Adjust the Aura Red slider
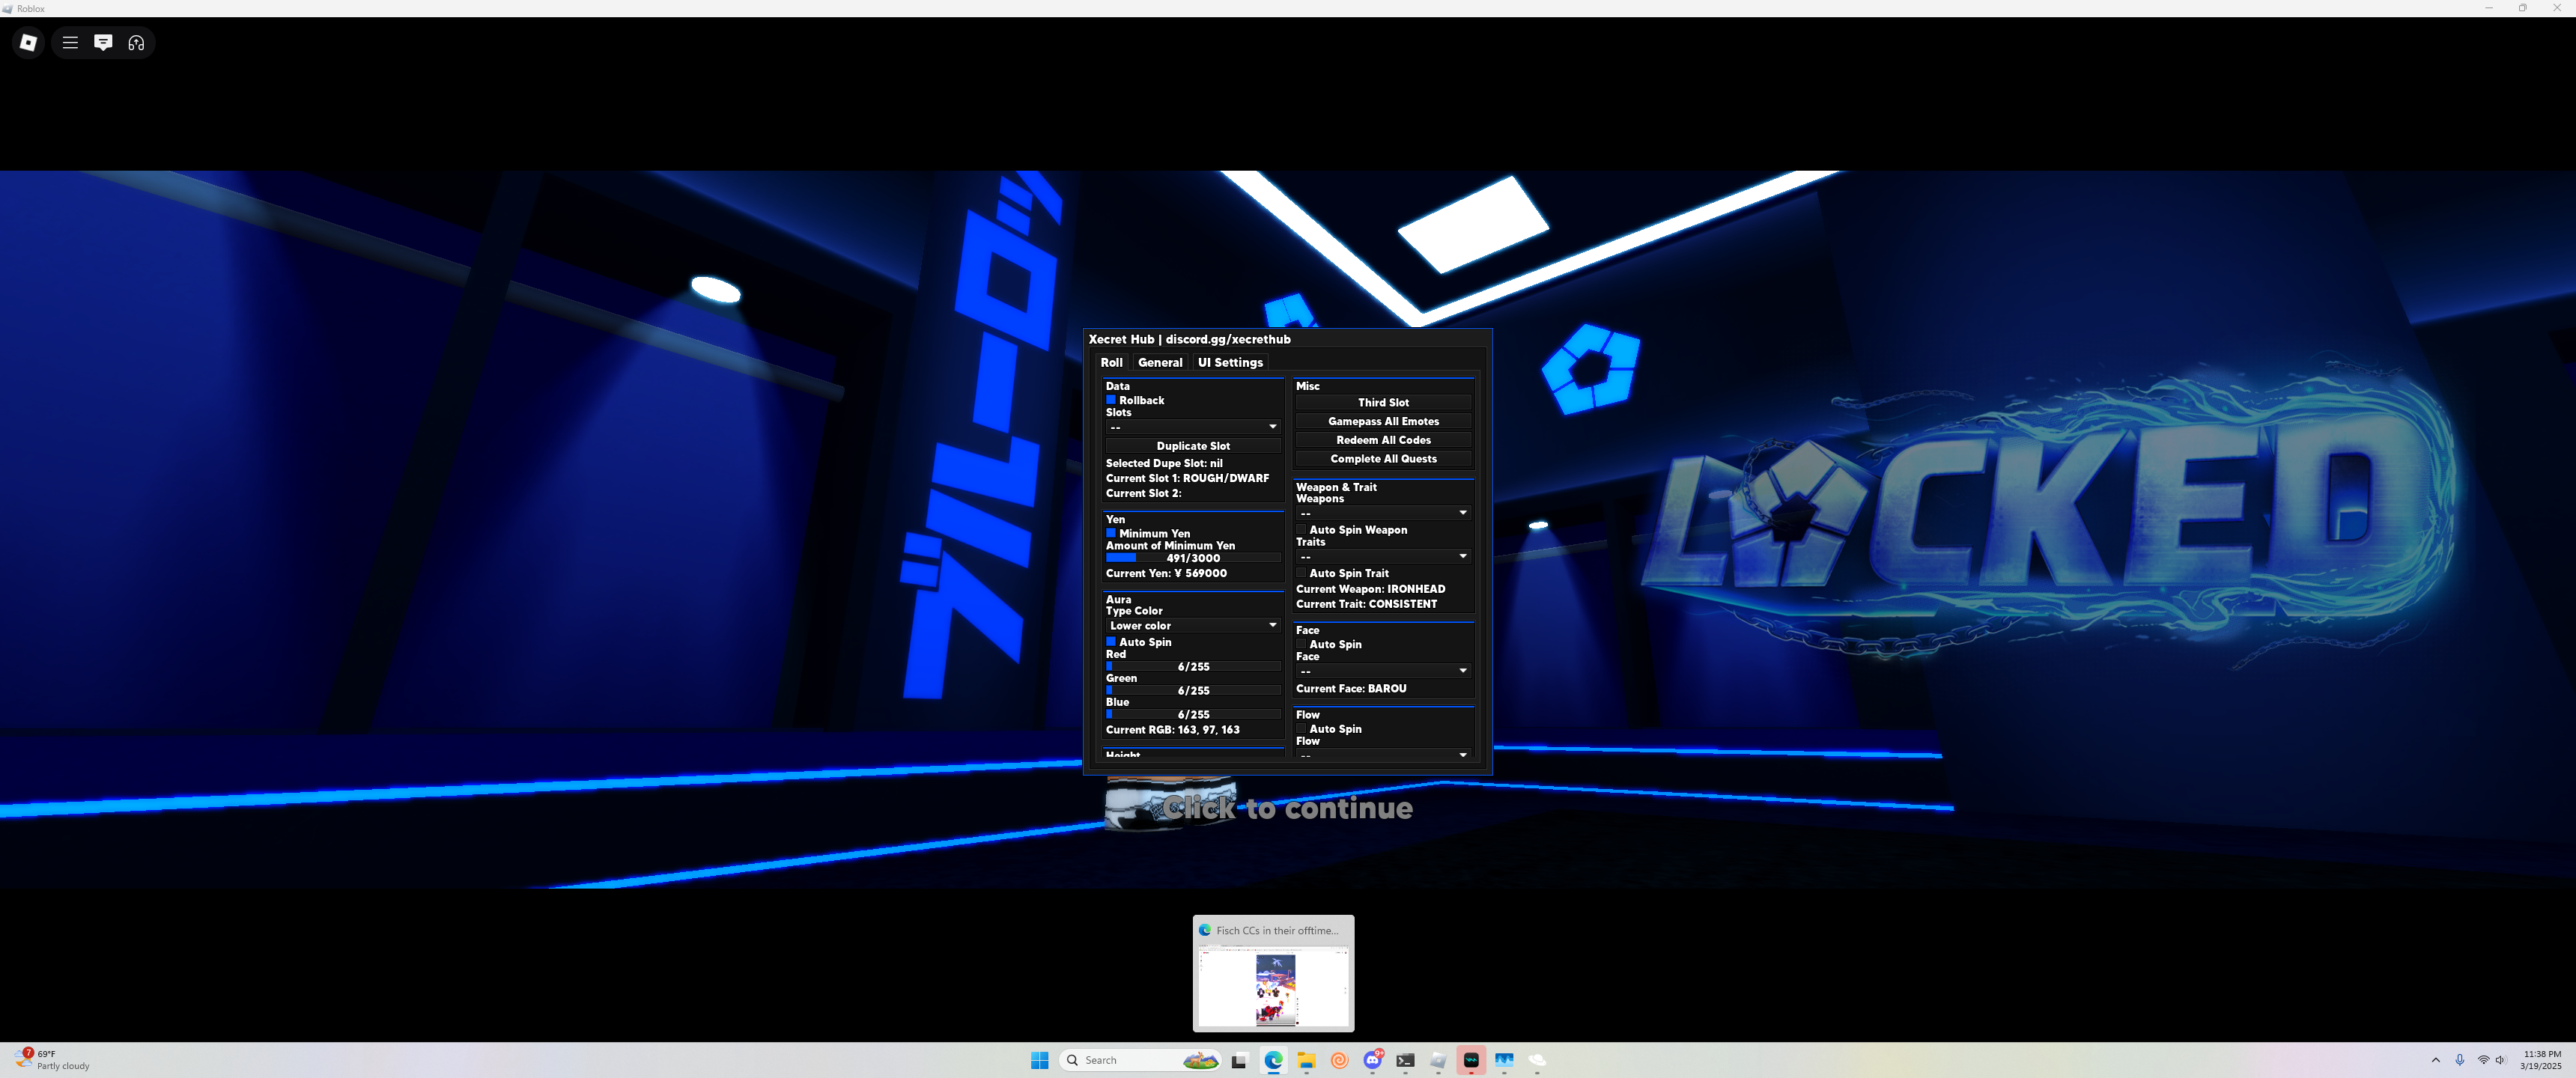 coord(1192,666)
